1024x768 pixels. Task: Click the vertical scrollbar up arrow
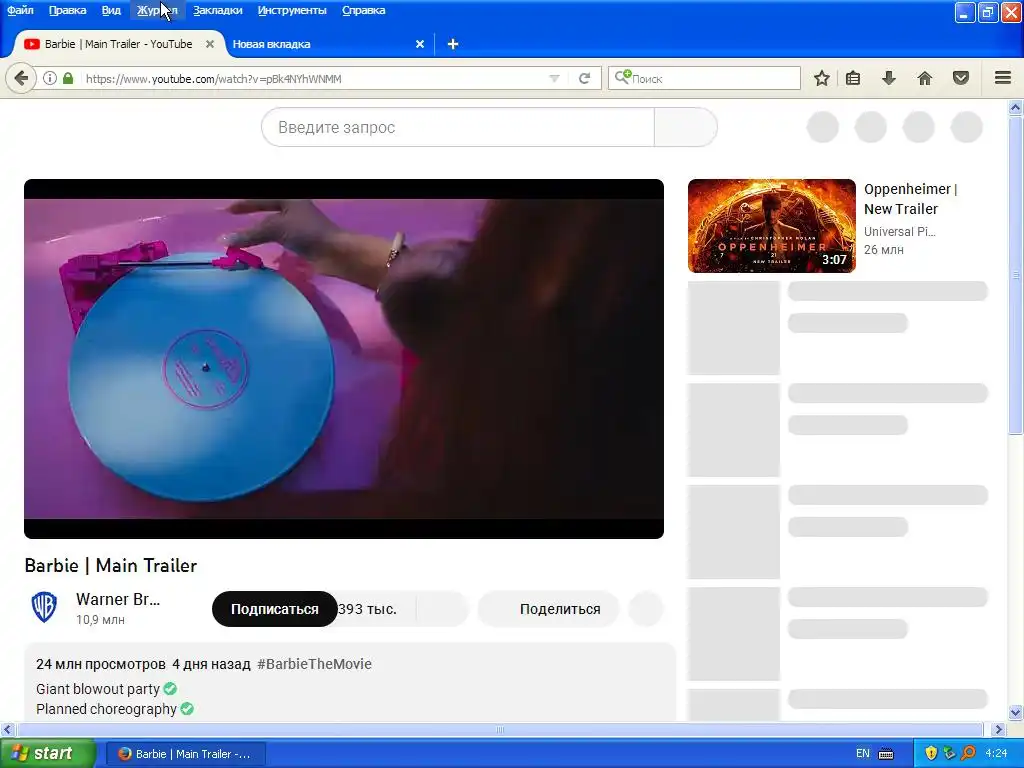pos(1015,107)
